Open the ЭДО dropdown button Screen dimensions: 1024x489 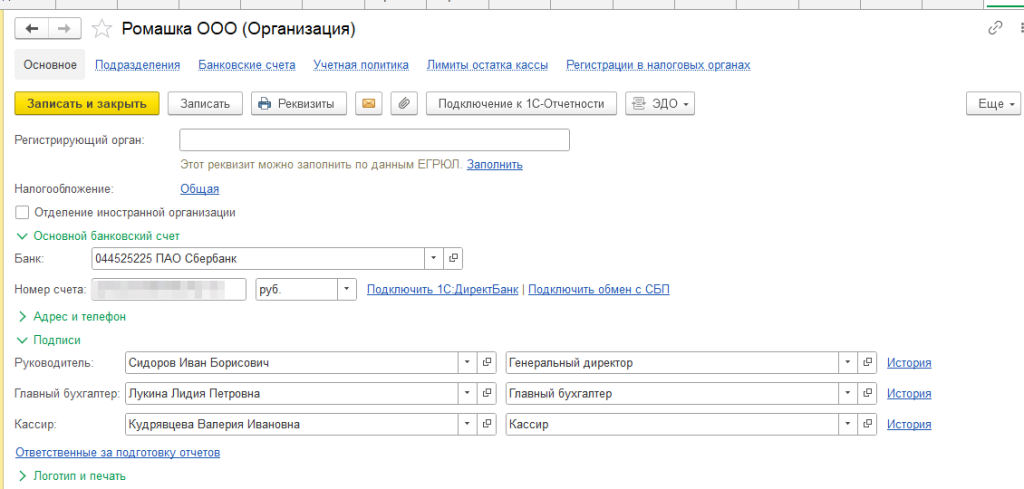point(660,104)
